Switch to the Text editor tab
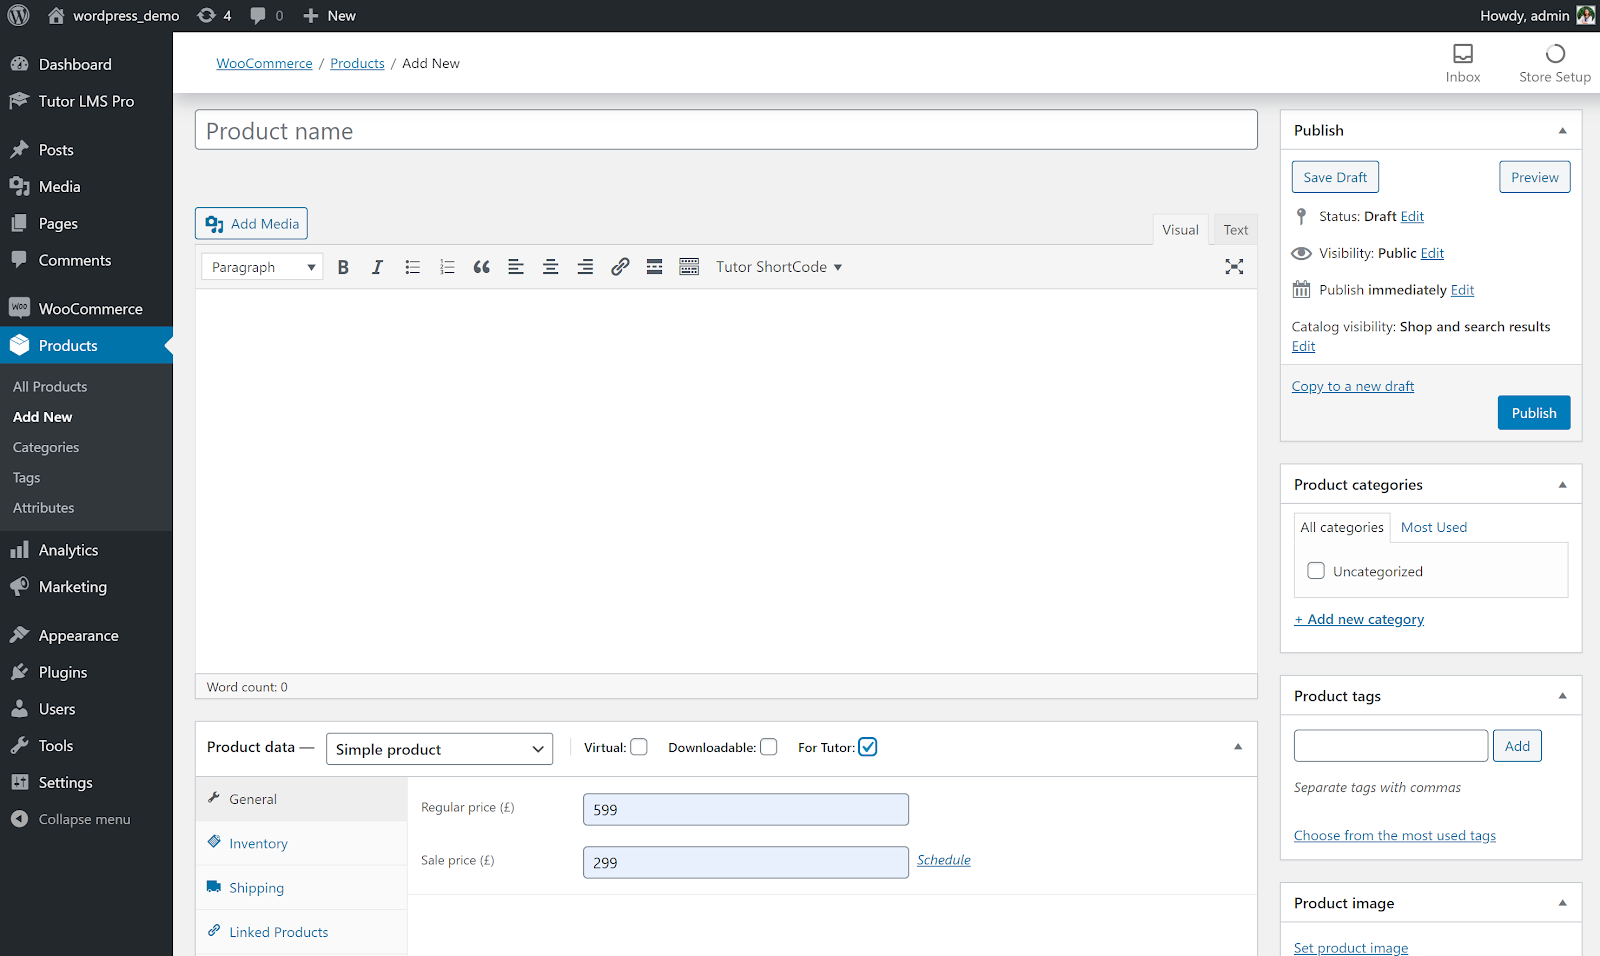 pos(1236,230)
